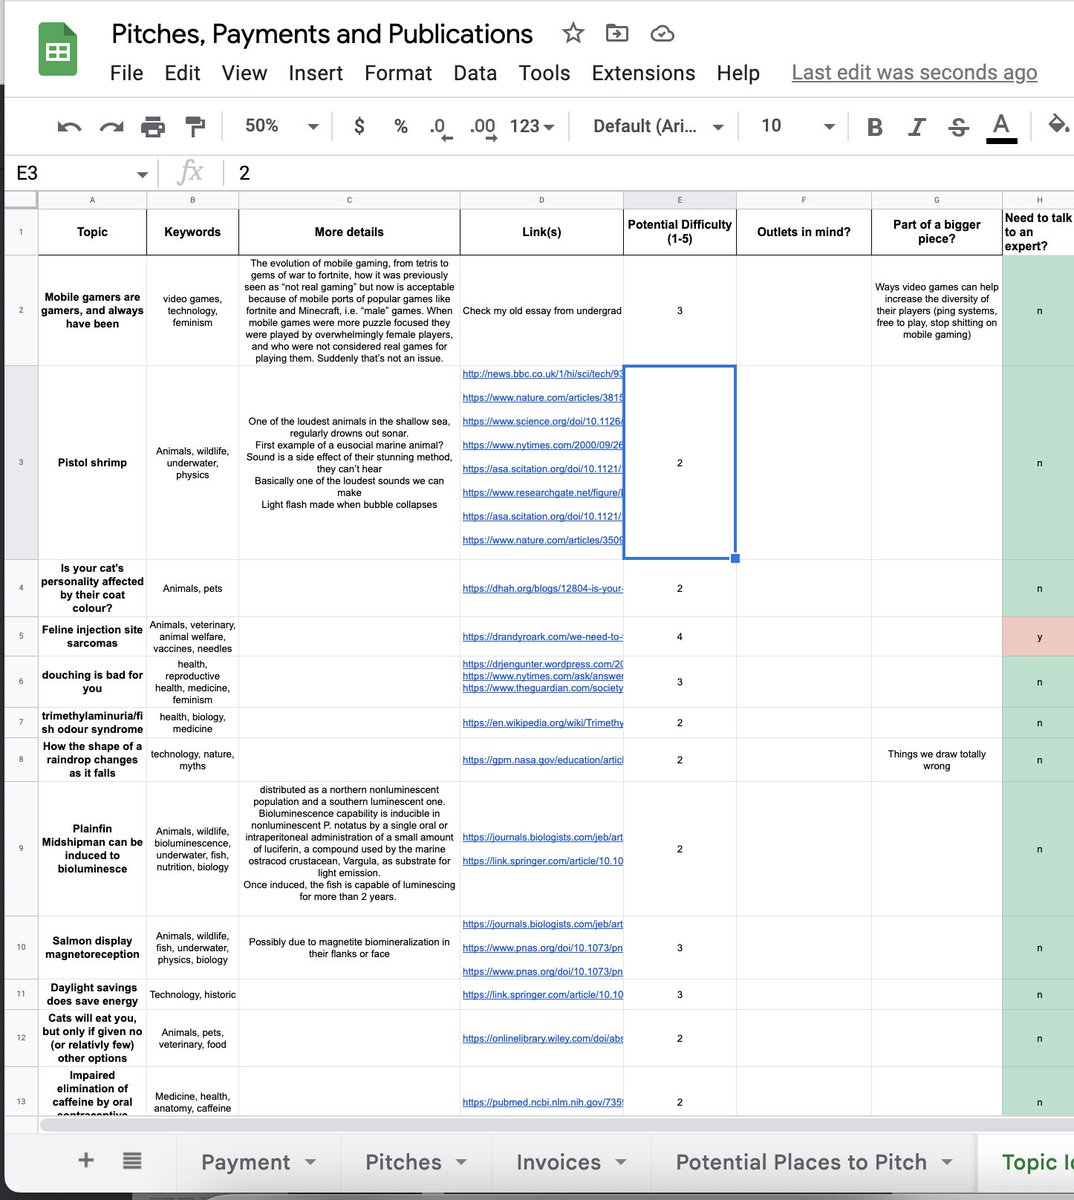The height and width of the screenshot is (1200, 1074).
Task: Select the red 'y' expert cell
Action: (1039, 637)
